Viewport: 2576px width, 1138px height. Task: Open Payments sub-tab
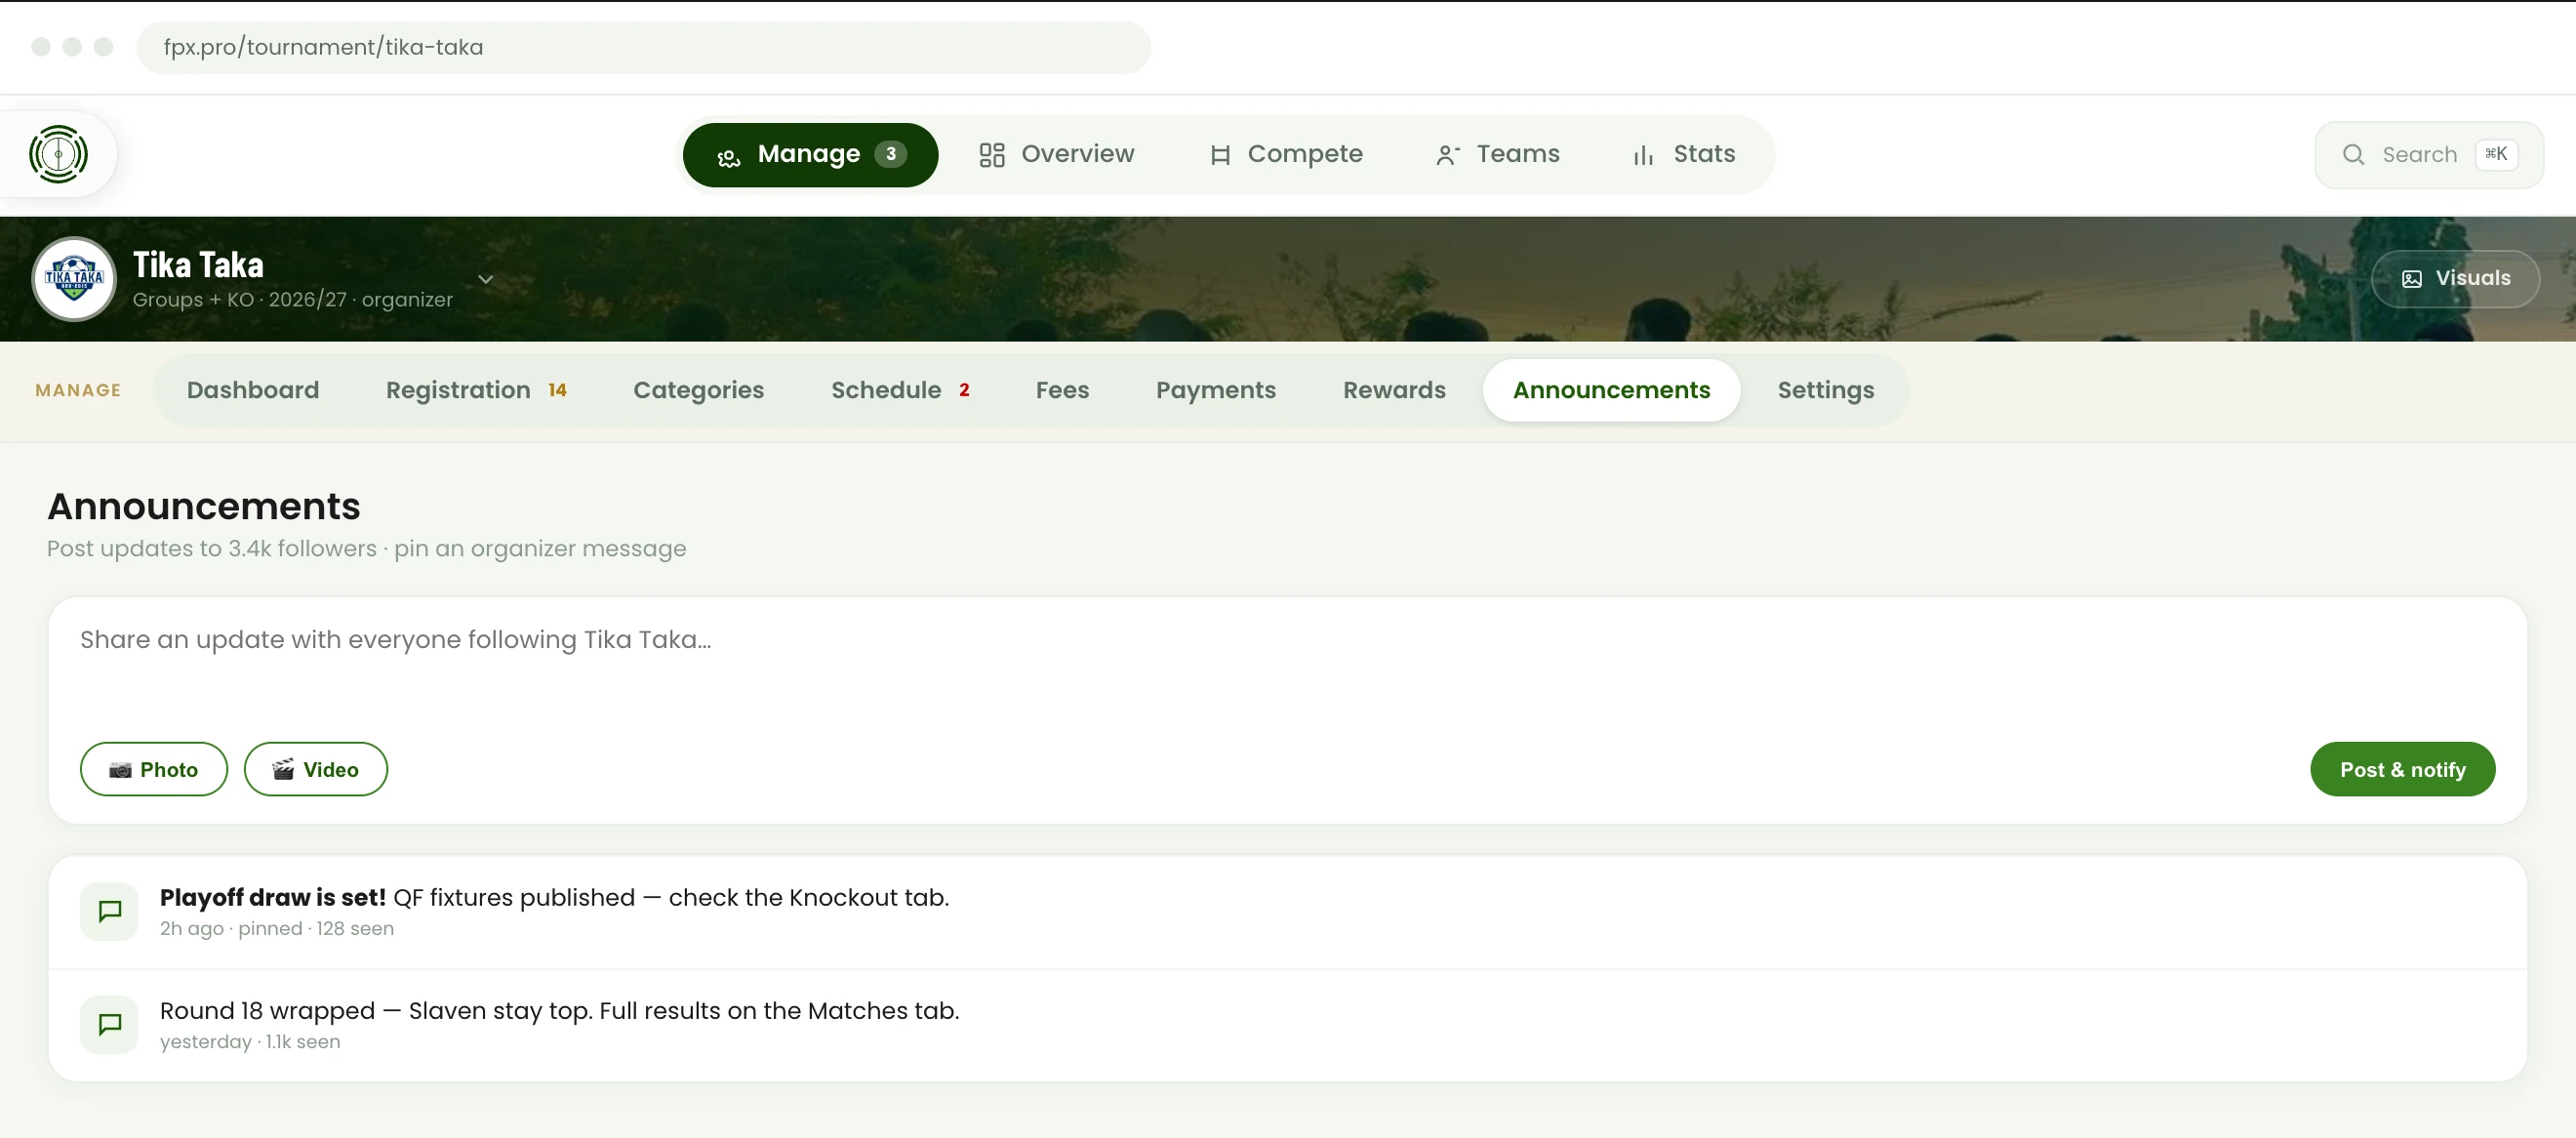tap(1216, 390)
